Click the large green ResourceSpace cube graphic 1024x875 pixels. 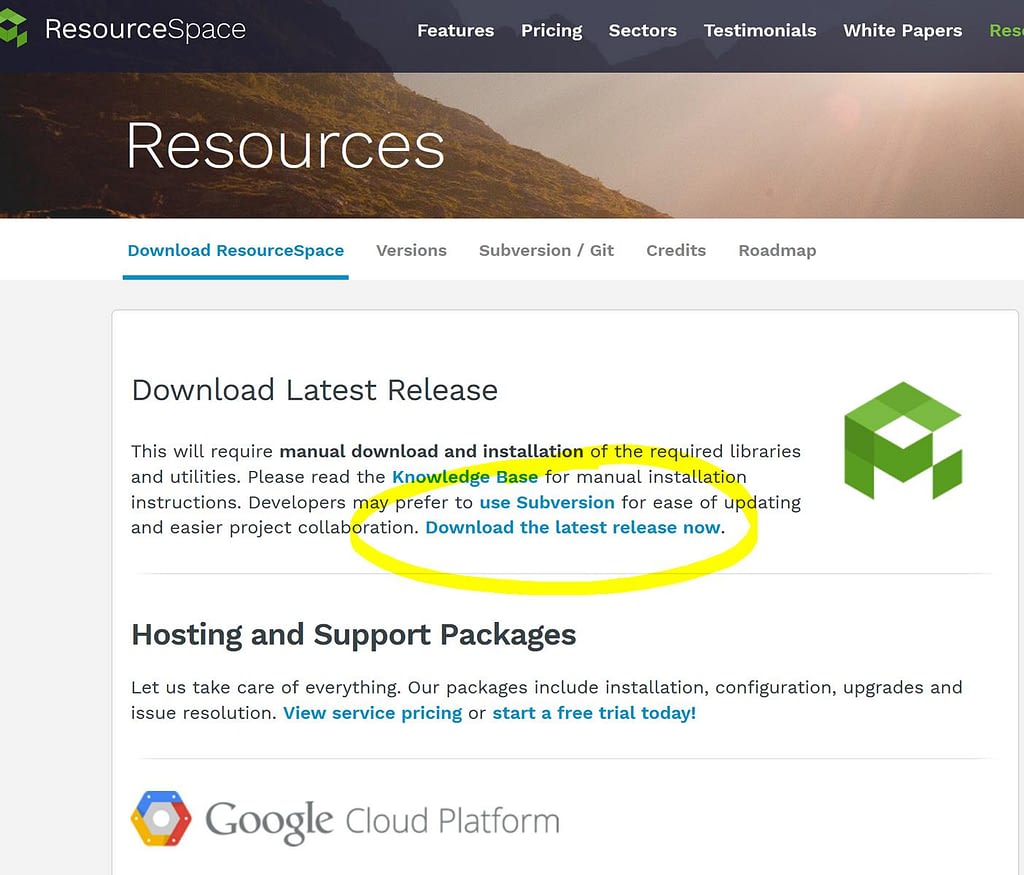(x=903, y=441)
